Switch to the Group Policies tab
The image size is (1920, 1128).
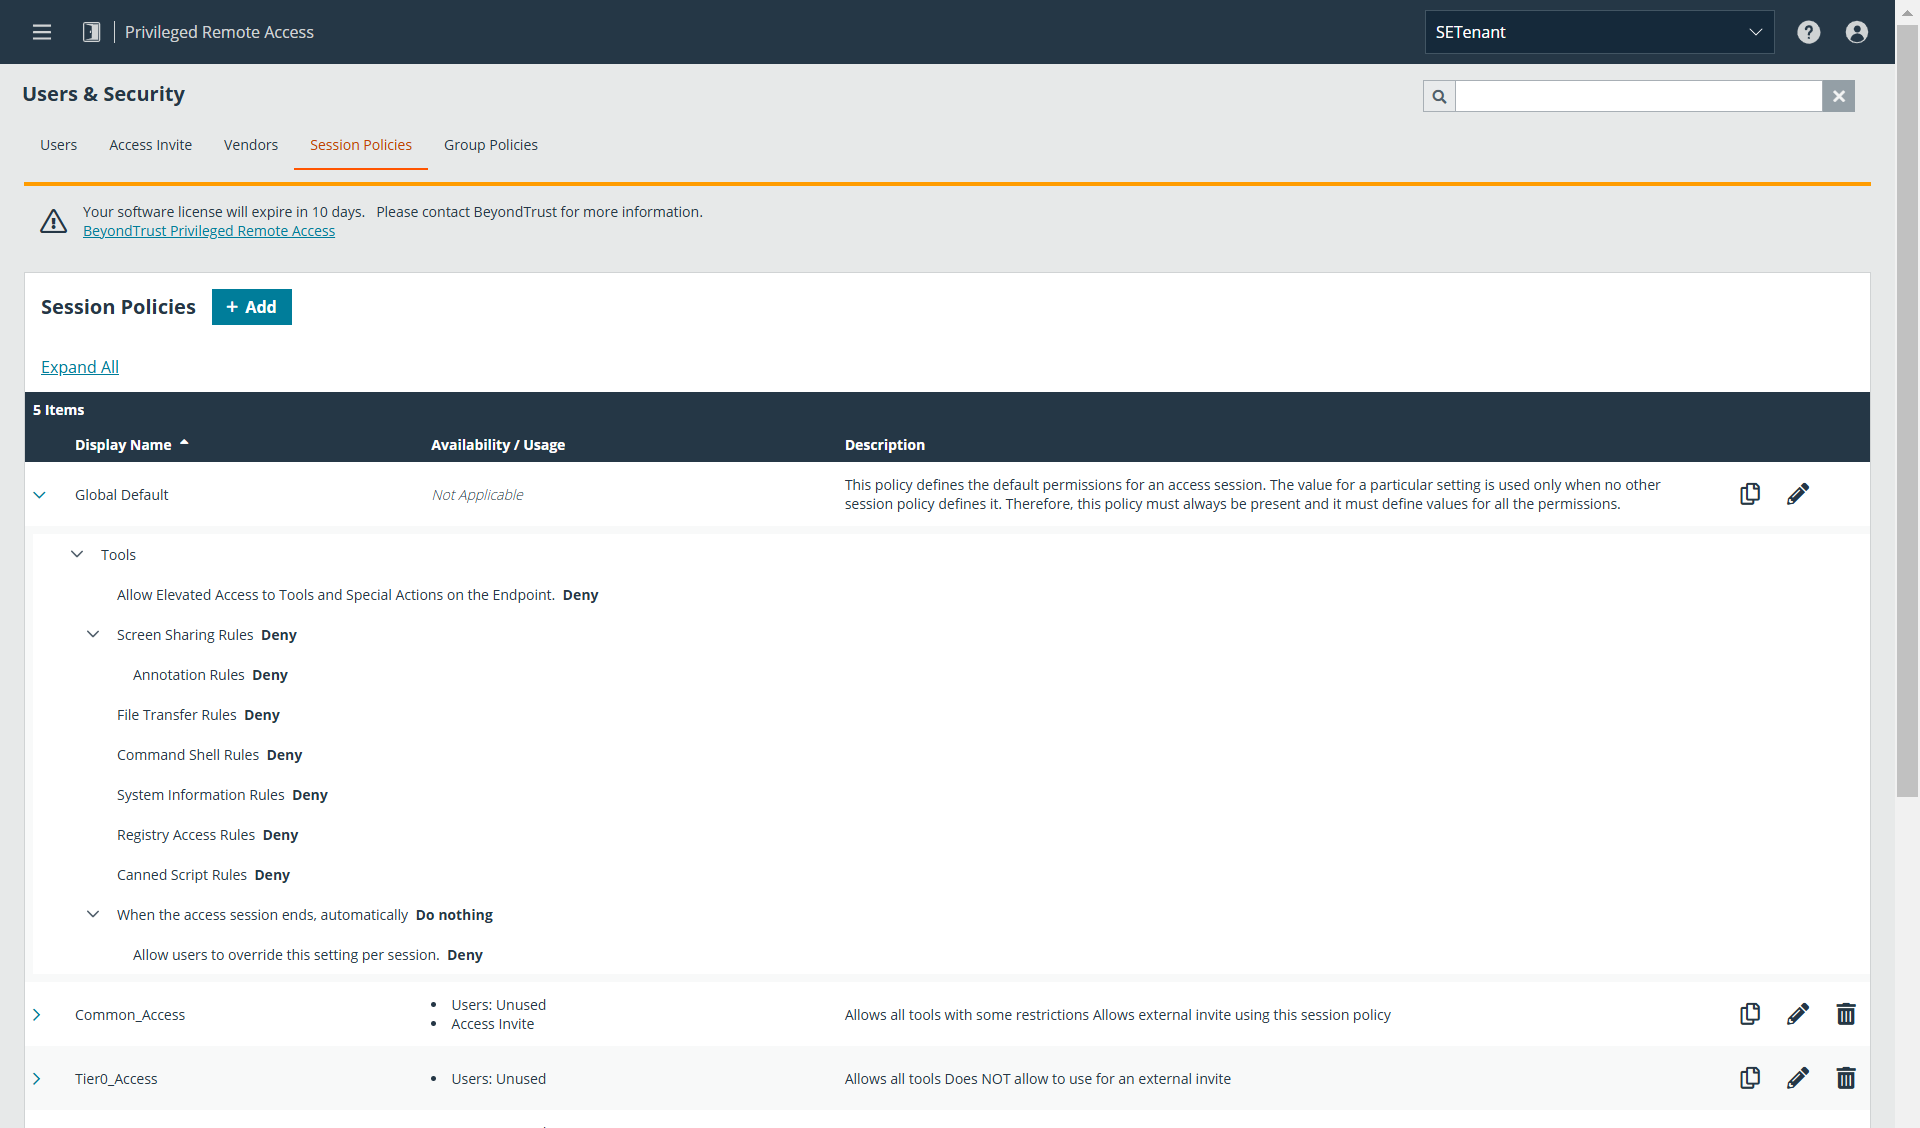(x=490, y=144)
